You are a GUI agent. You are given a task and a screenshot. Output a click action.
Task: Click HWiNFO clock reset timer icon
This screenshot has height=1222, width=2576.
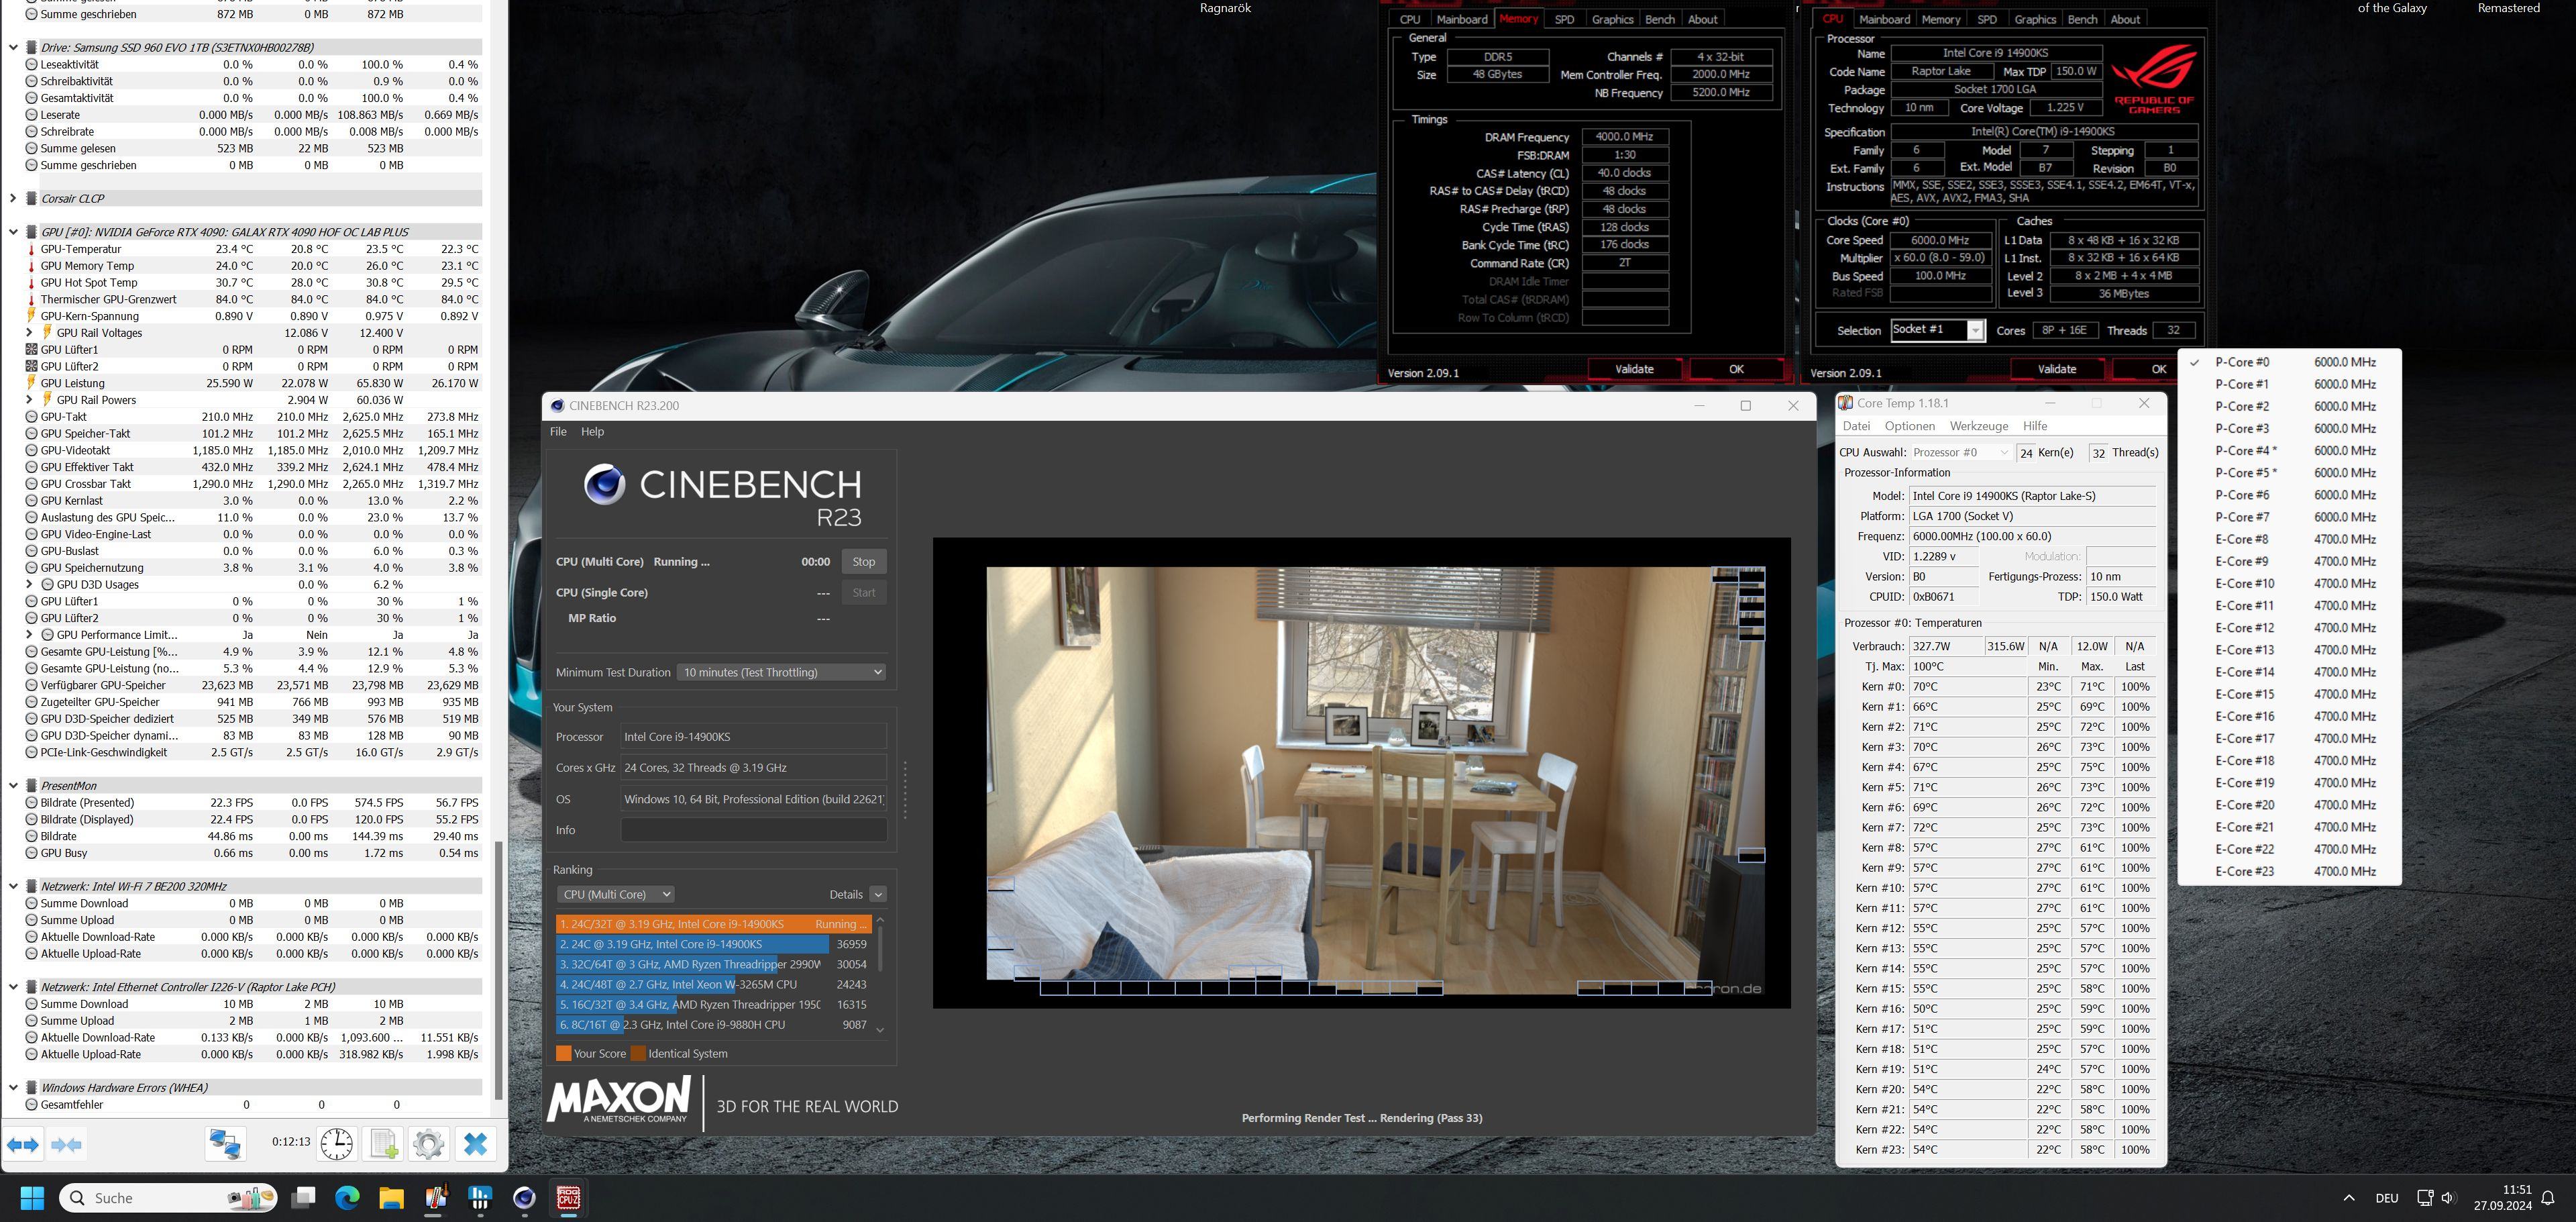(337, 1144)
